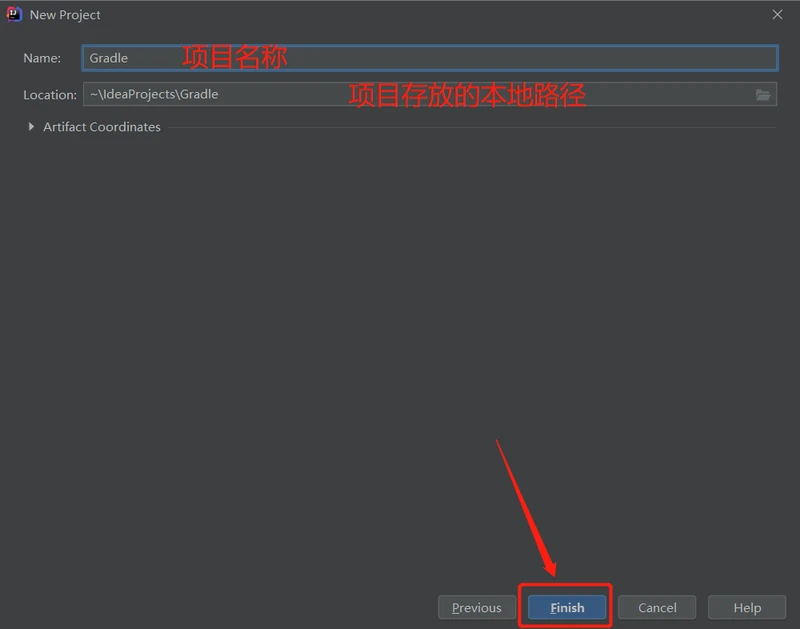The image size is (800, 629).
Task: Click the Finish button
Action: [x=567, y=607]
